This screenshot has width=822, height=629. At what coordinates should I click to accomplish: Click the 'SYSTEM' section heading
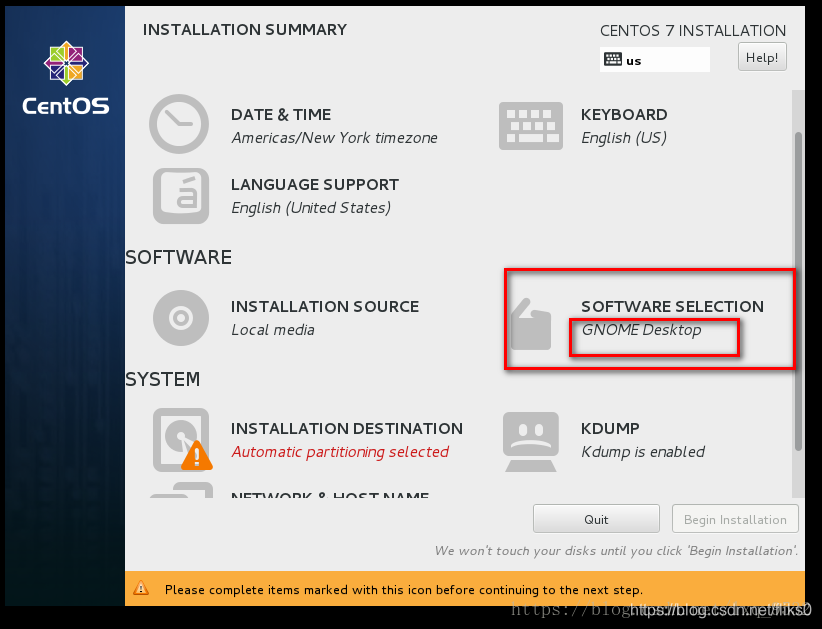point(163,379)
